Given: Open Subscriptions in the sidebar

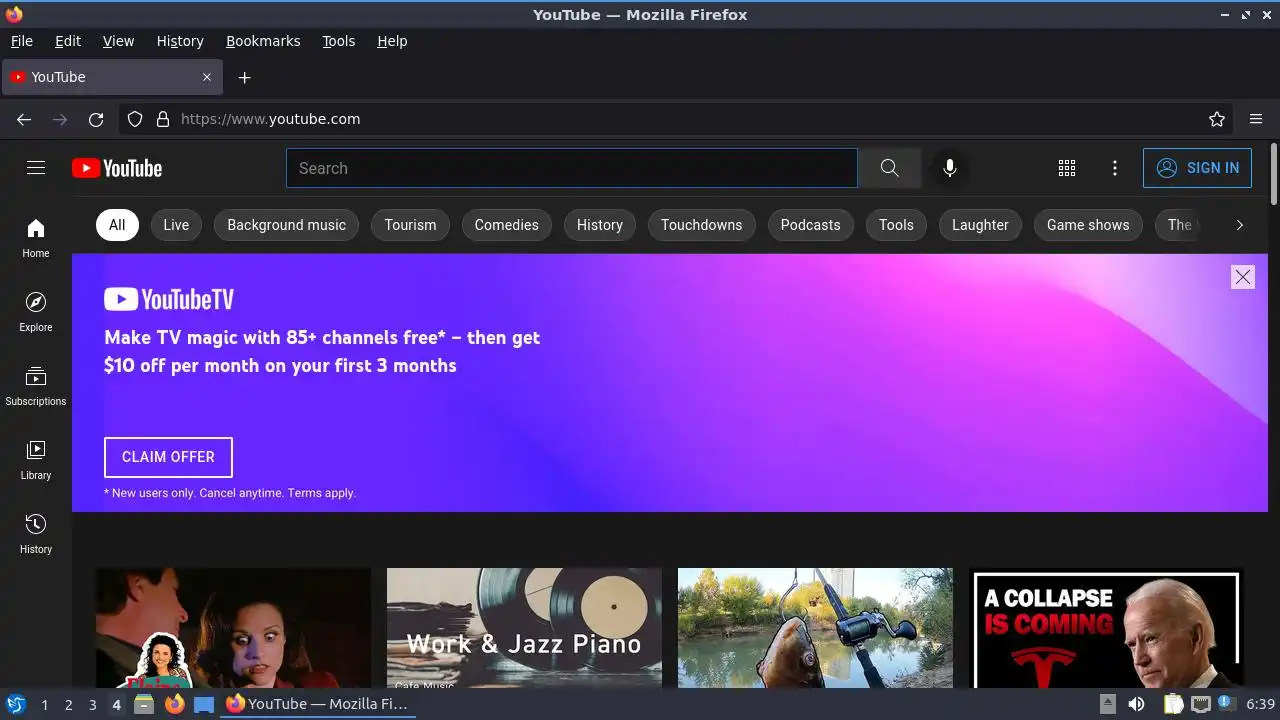Looking at the screenshot, I should tap(36, 386).
